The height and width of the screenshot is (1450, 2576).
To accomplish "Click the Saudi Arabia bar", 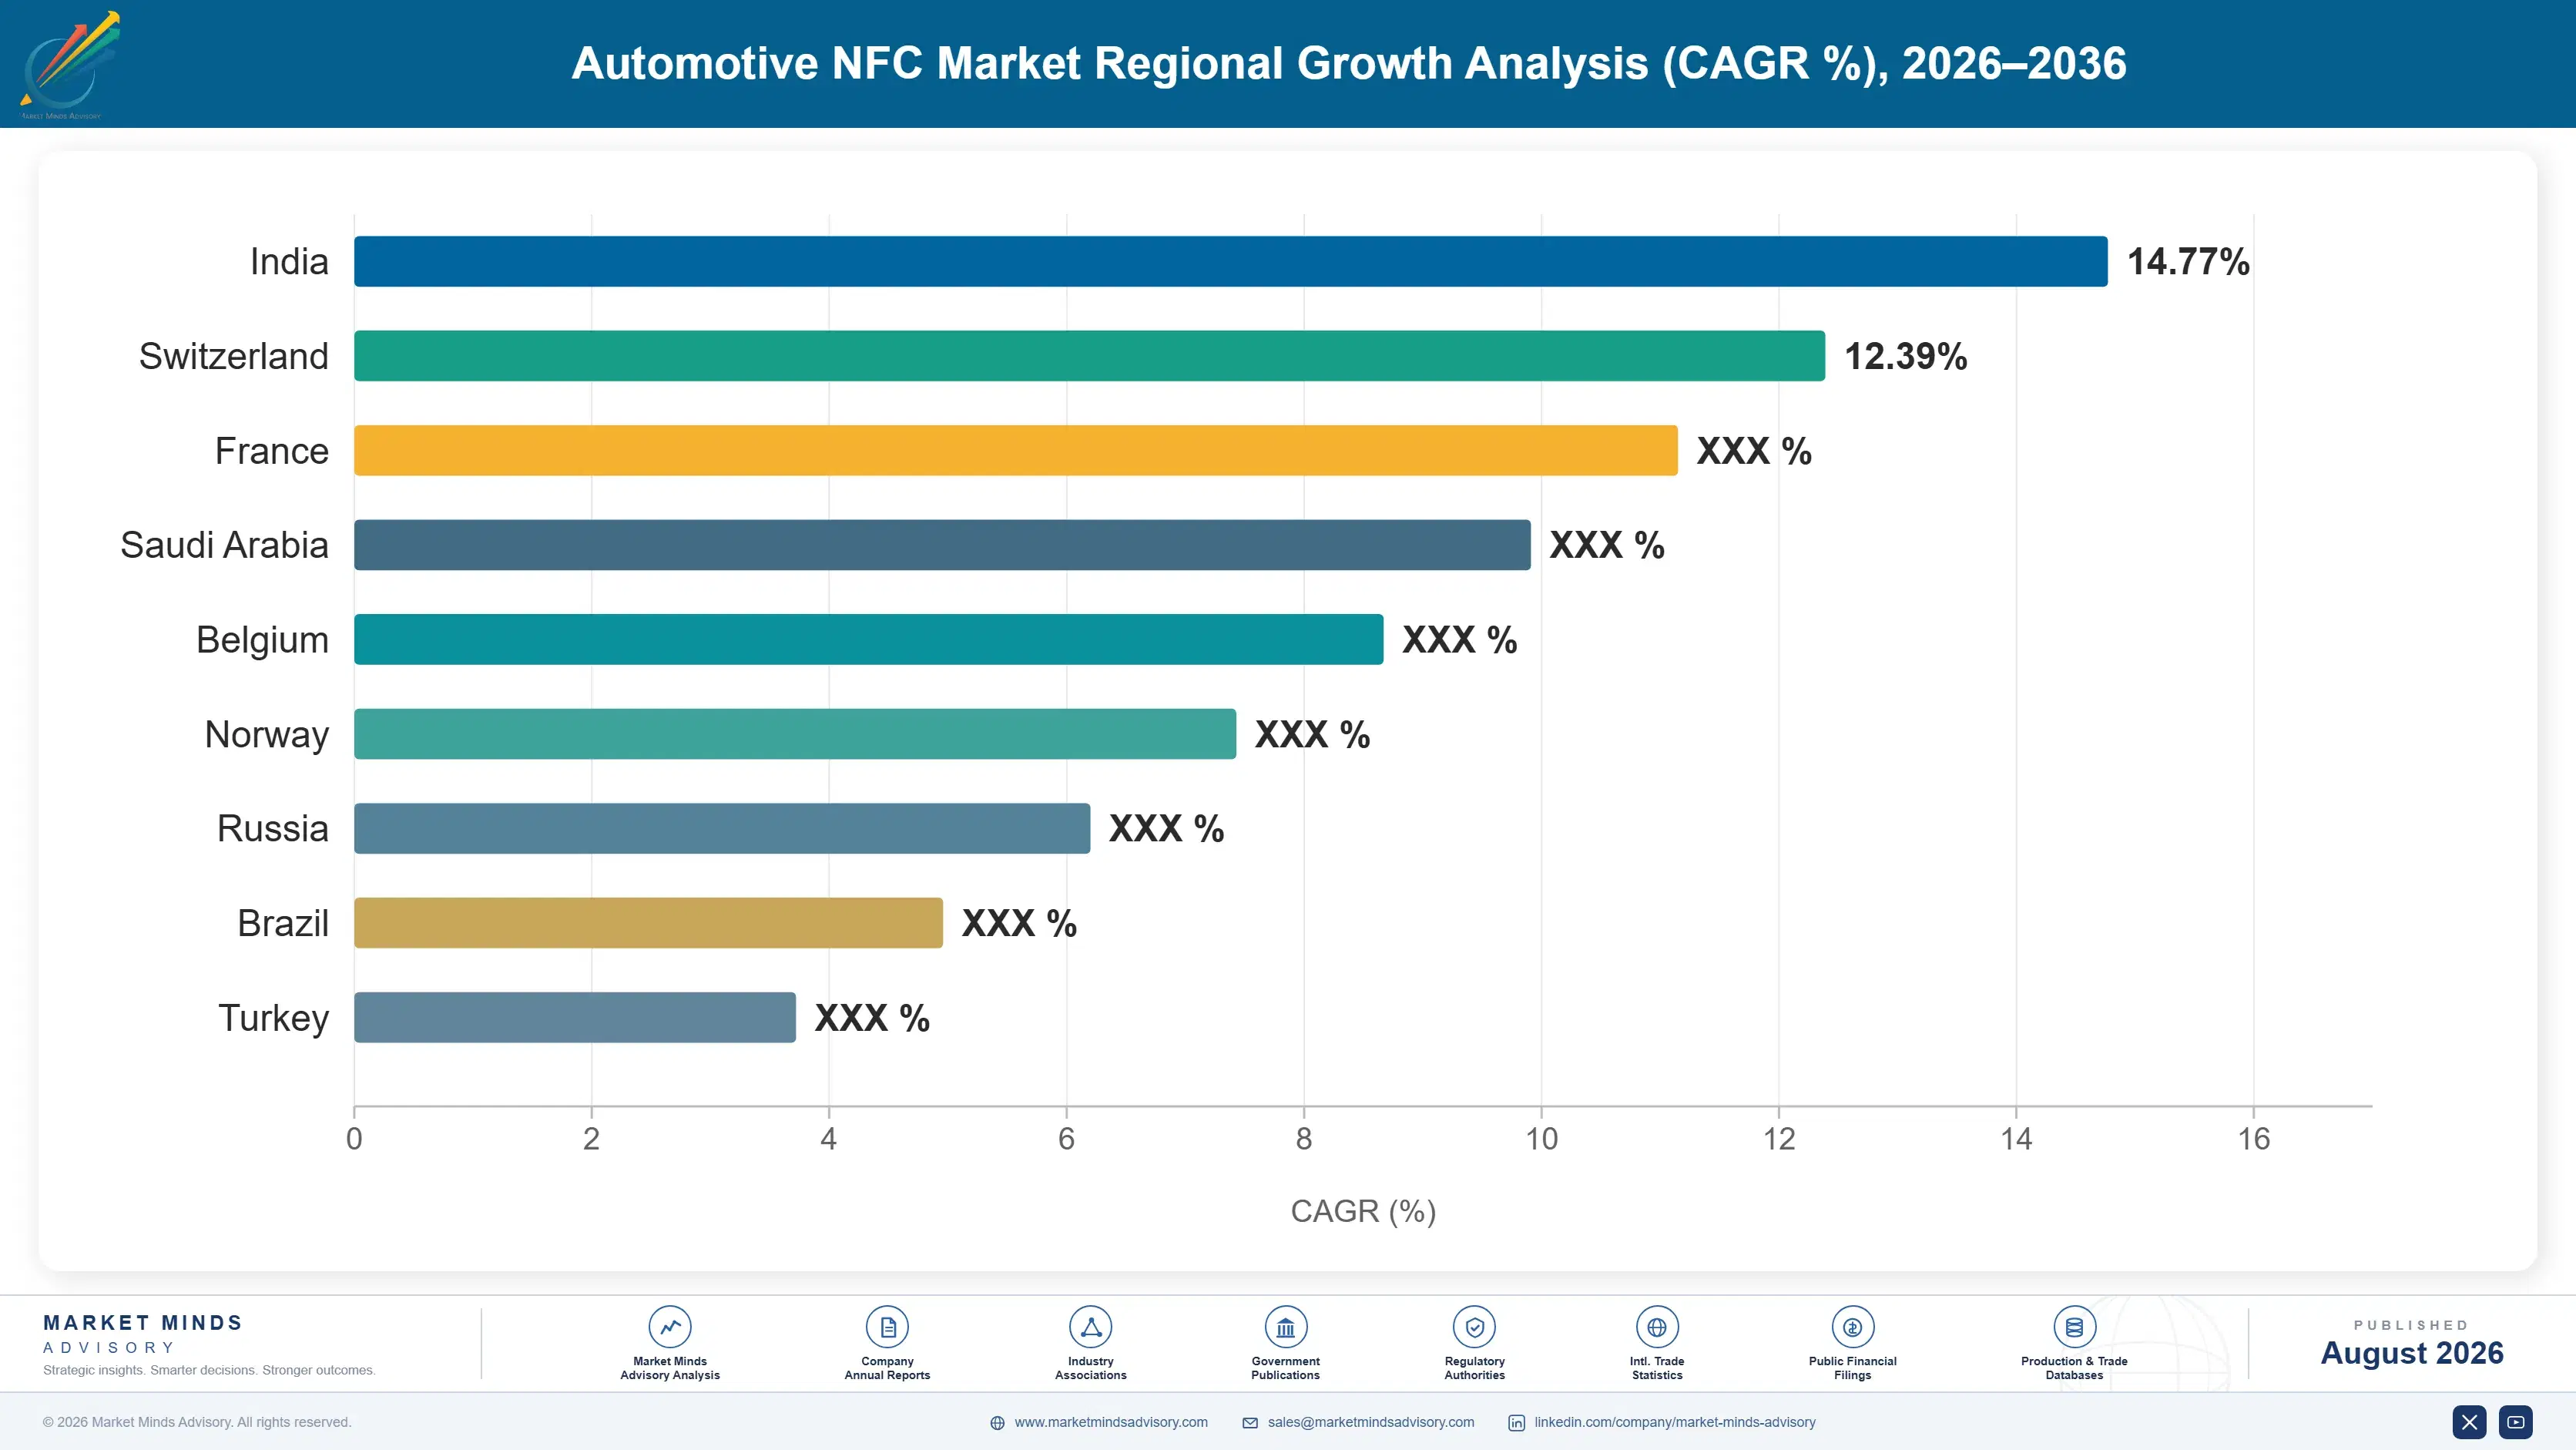I will point(942,545).
